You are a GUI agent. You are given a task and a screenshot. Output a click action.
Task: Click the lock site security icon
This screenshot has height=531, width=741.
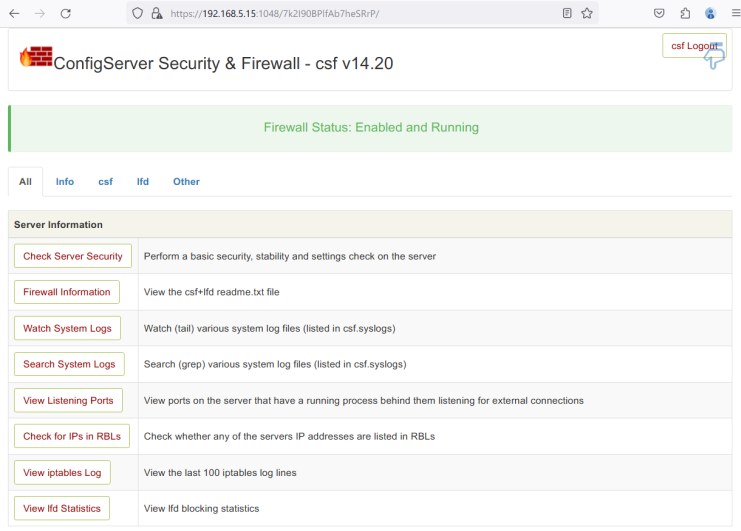tap(156, 13)
